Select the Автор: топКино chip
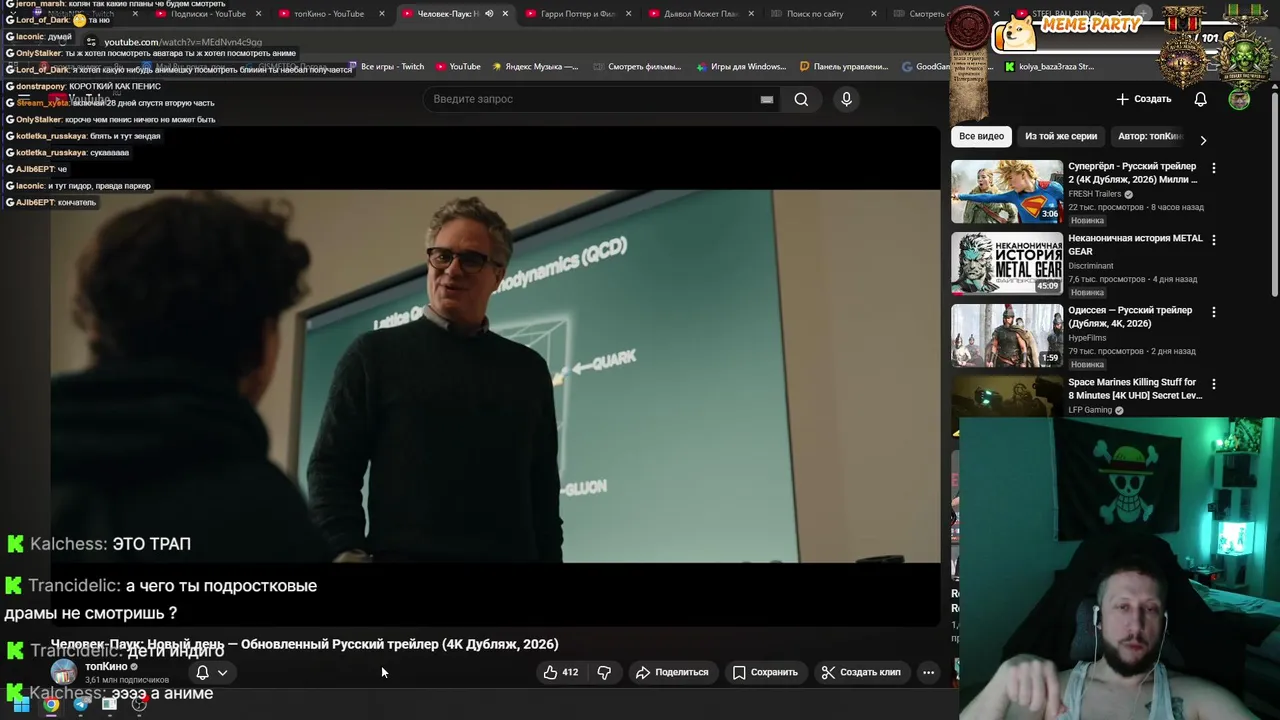 pyautogui.click(x=1150, y=136)
